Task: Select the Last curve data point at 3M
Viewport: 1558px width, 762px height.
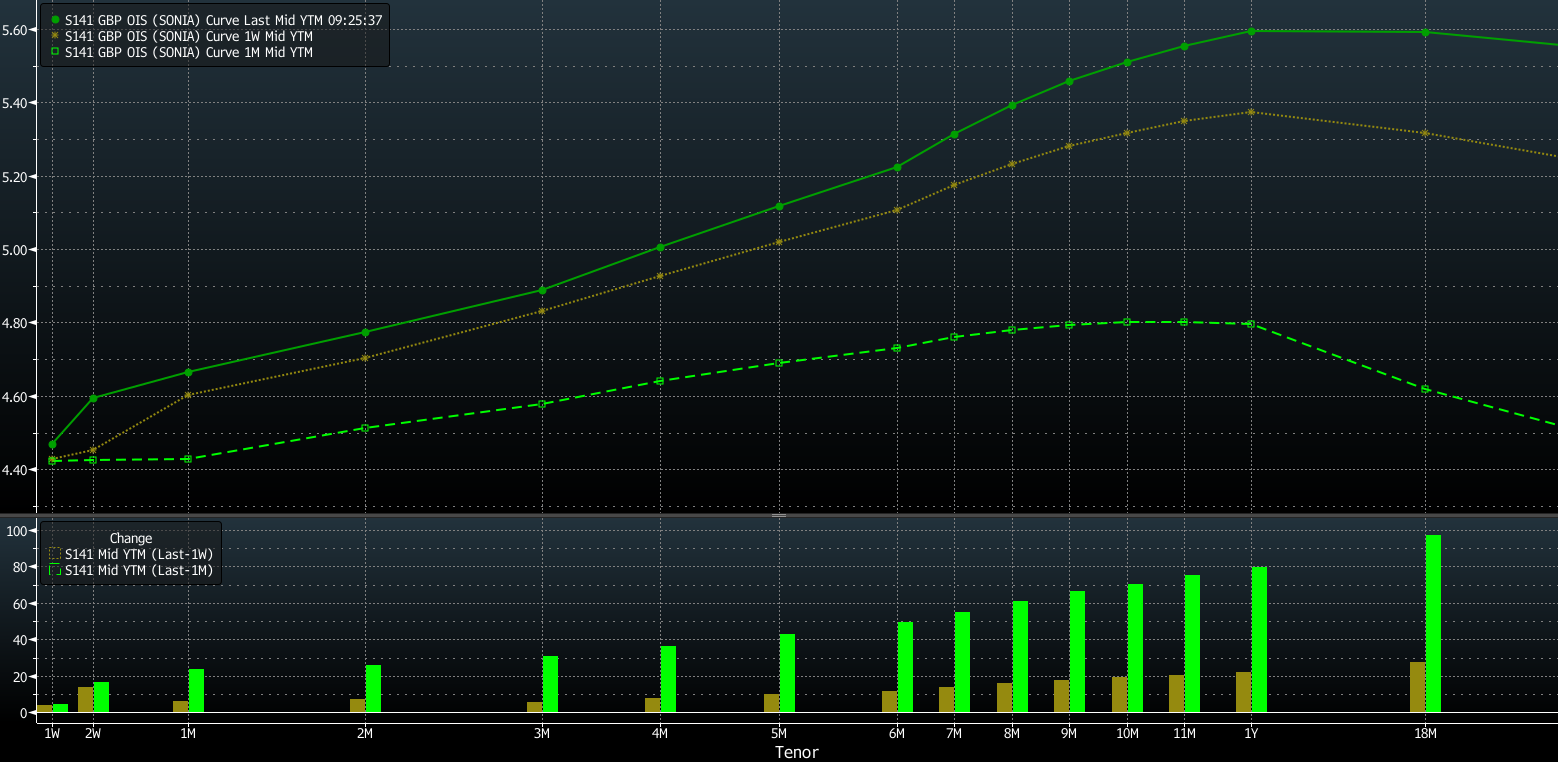Action: [542, 290]
